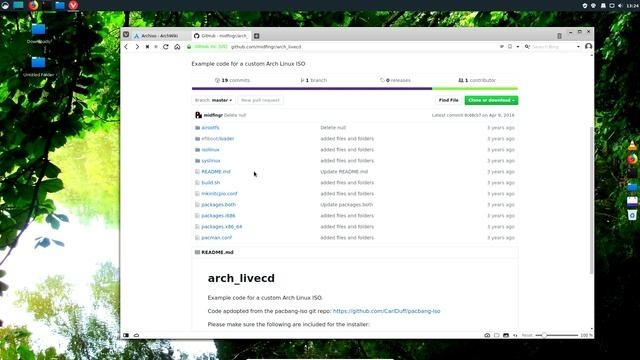Screen dimensions: 640x360
Task: Open the build.sh file
Action: point(211,183)
